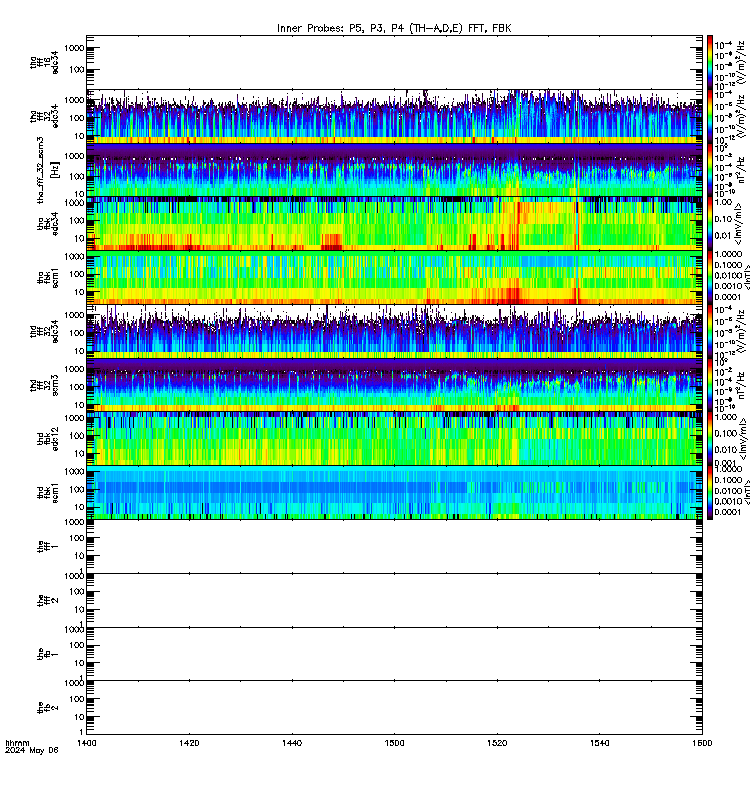Select the 1500 time axis label

[x=394, y=743]
